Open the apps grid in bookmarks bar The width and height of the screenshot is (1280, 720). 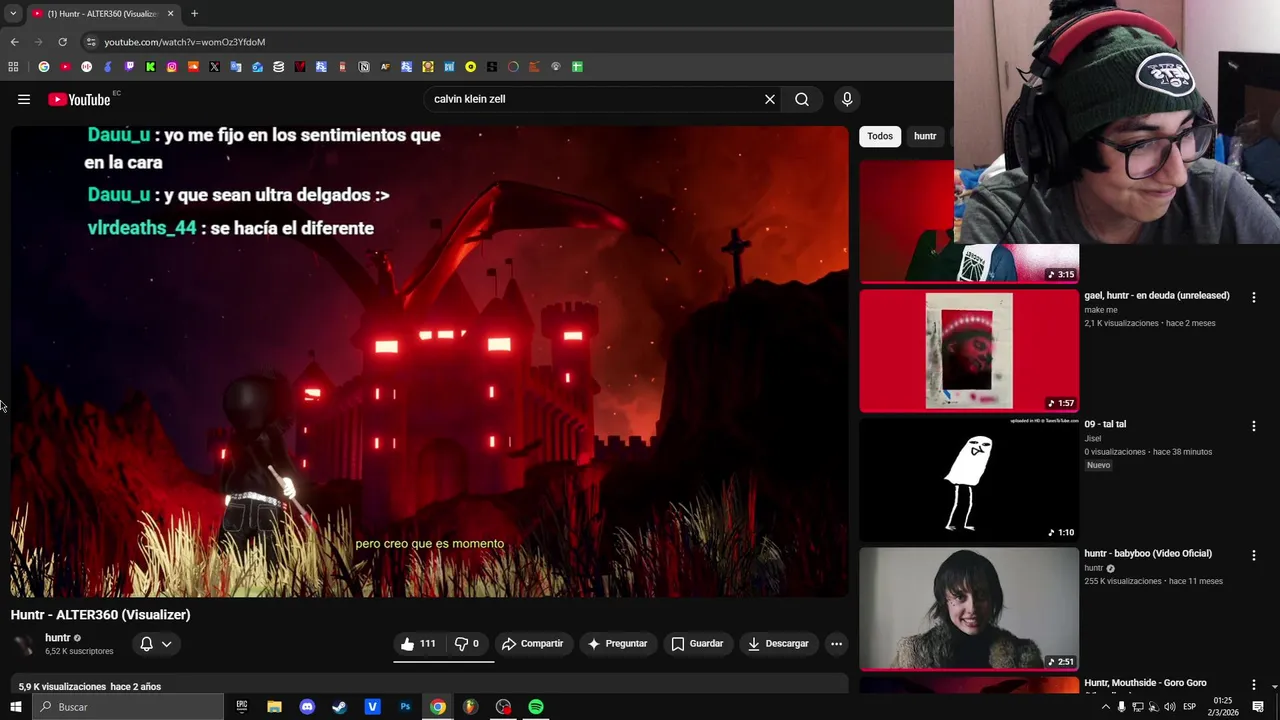tap(13, 67)
